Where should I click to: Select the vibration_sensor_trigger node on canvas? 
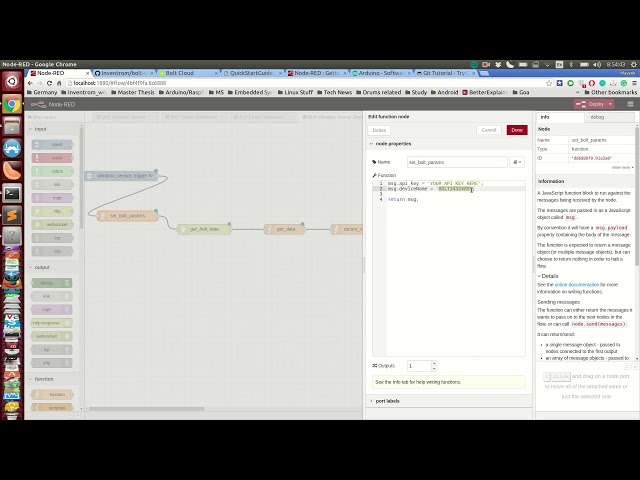pos(121,176)
